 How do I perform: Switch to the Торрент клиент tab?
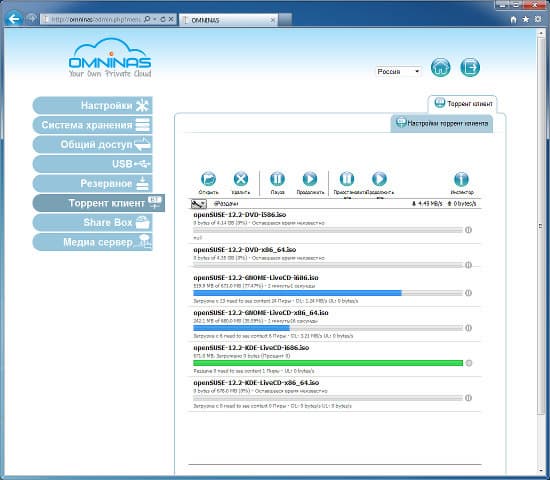click(x=463, y=104)
